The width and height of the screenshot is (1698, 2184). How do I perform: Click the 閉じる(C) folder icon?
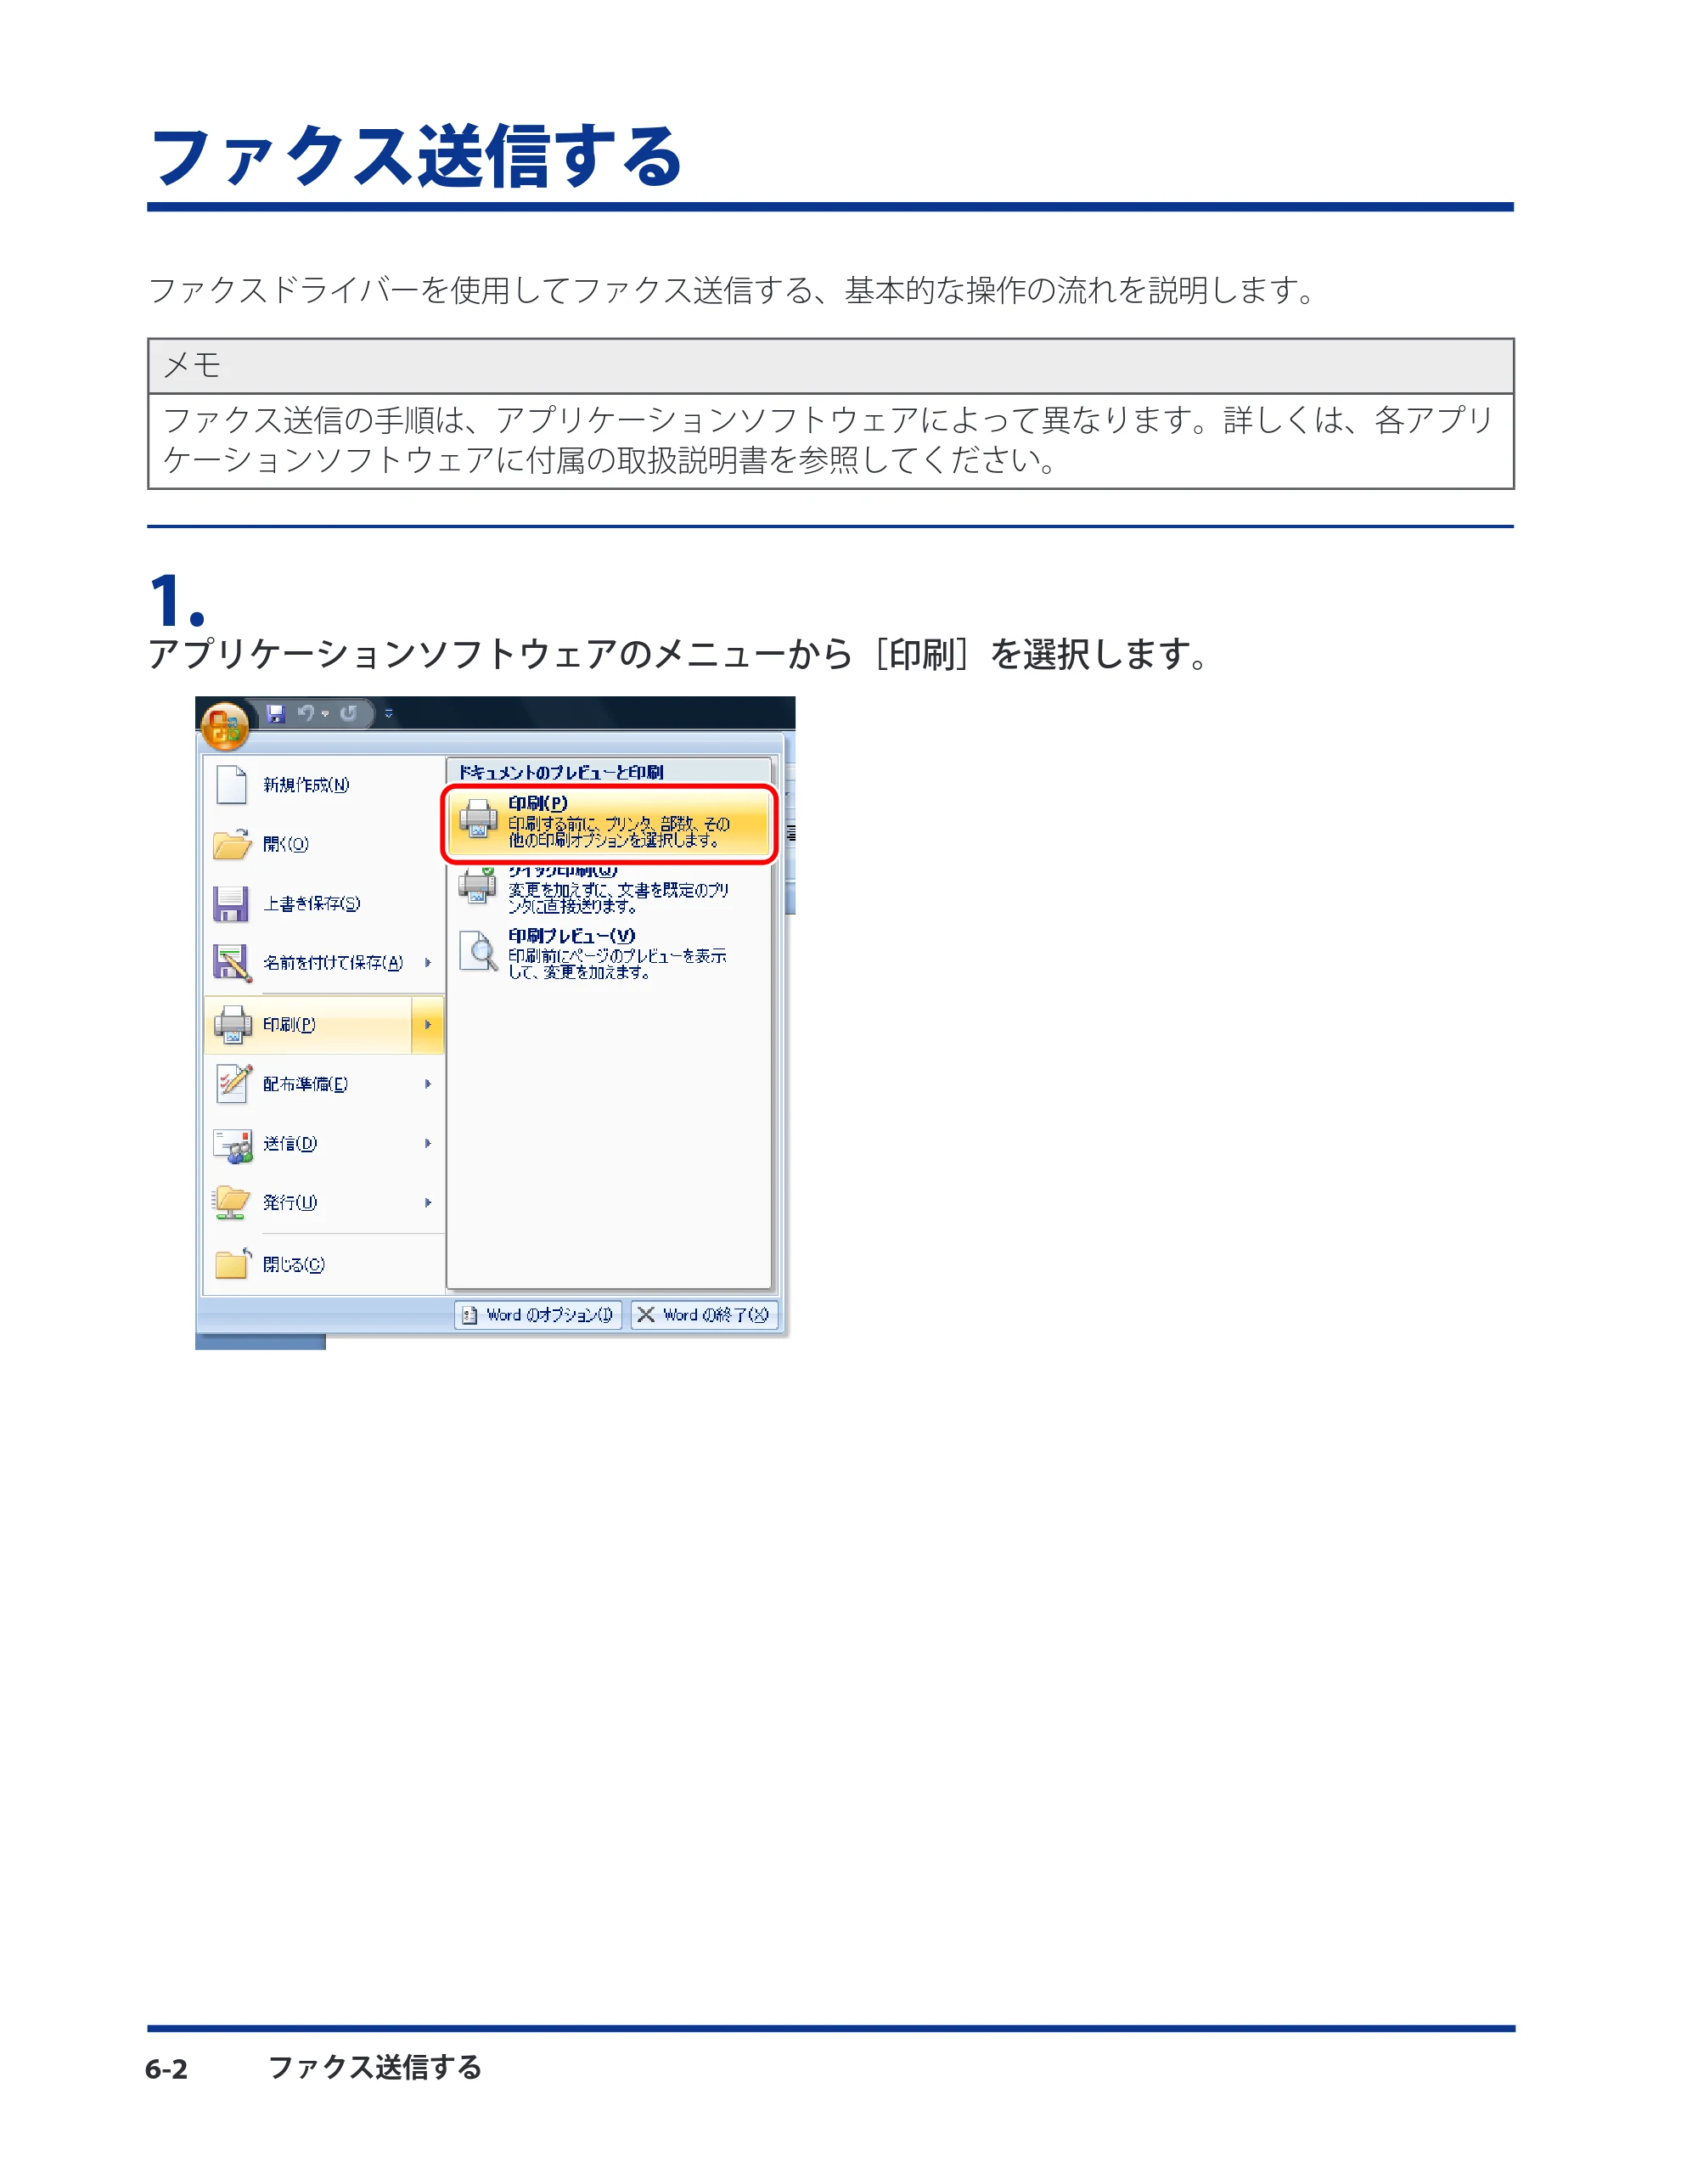point(232,1264)
